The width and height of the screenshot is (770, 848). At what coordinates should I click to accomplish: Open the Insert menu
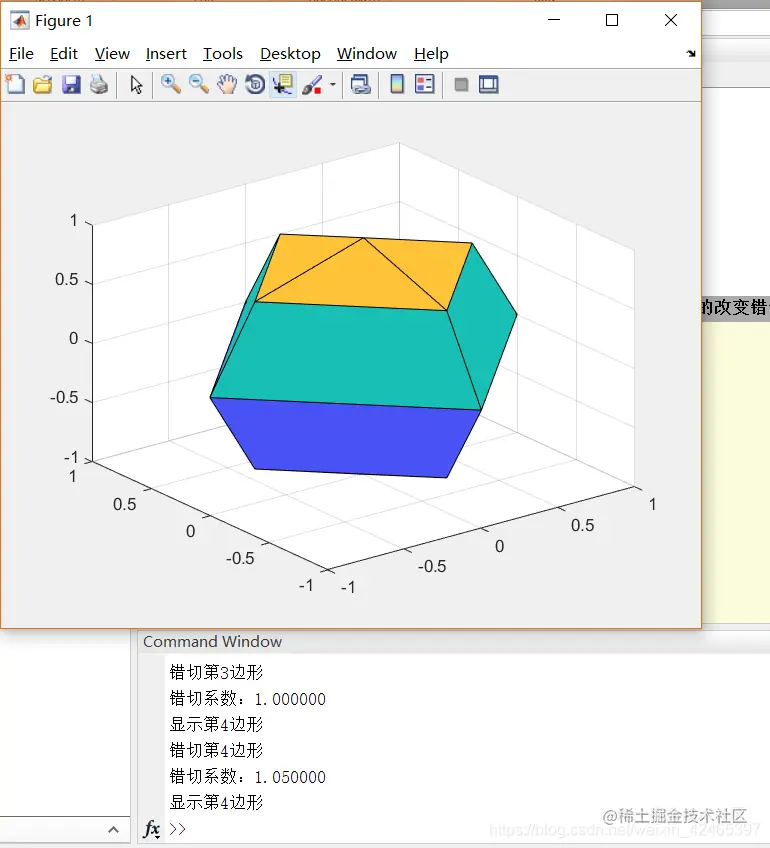pos(166,54)
